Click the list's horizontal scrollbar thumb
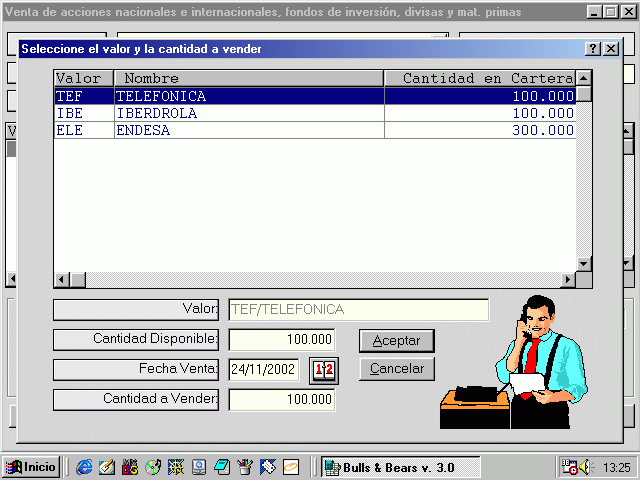 click(78, 280)
